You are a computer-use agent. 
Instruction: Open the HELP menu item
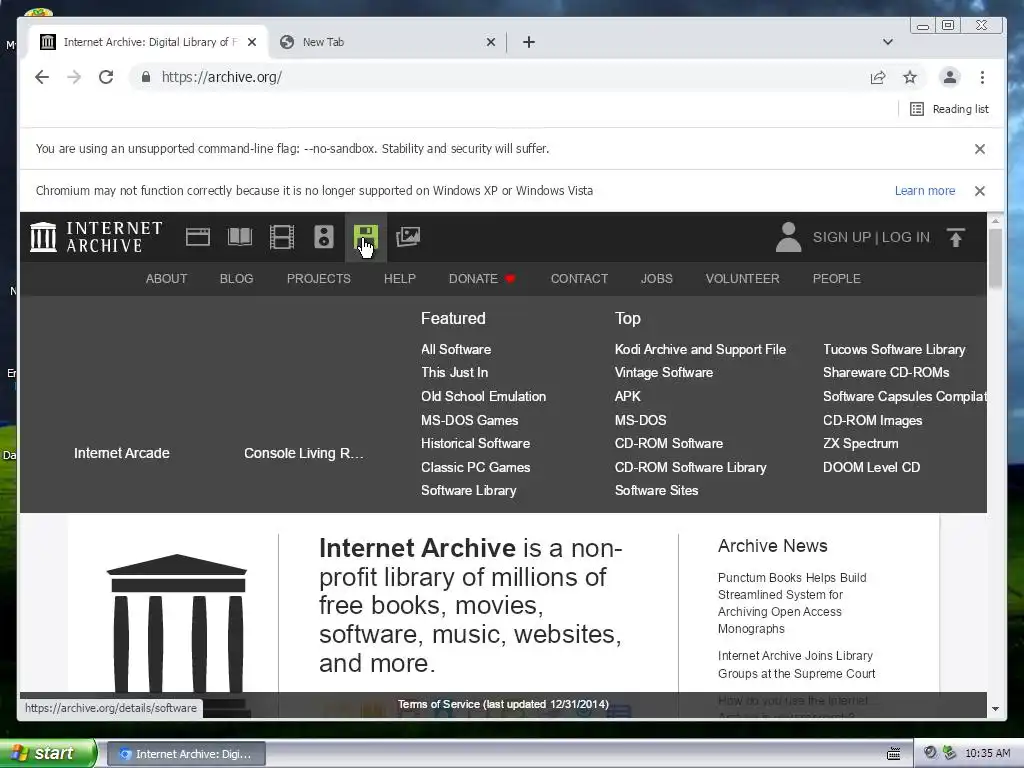coord(400,279)
